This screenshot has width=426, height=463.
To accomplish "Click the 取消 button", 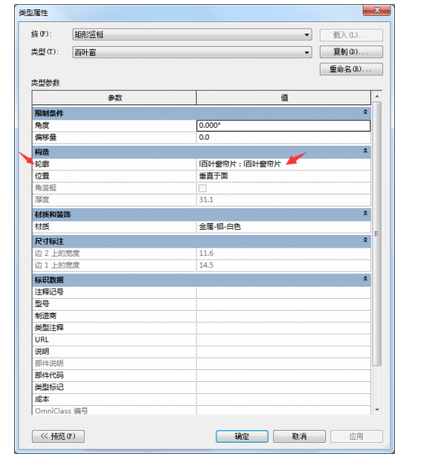I will tap(299, 436).
